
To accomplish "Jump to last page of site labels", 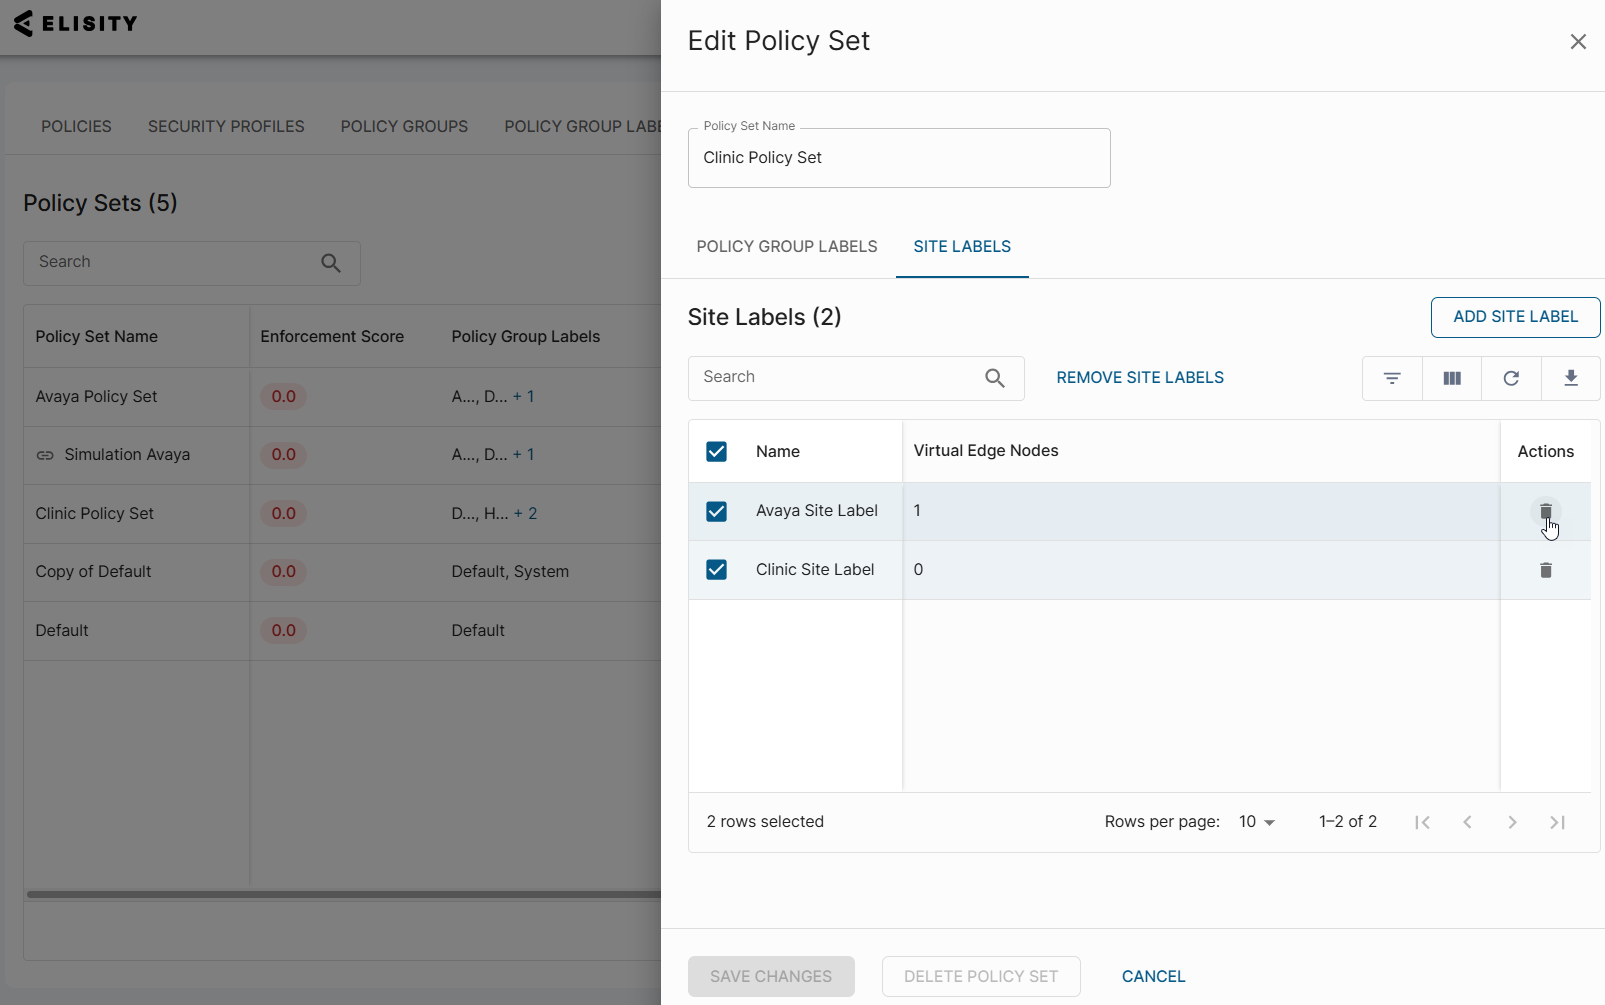I will click(1556, 822).
